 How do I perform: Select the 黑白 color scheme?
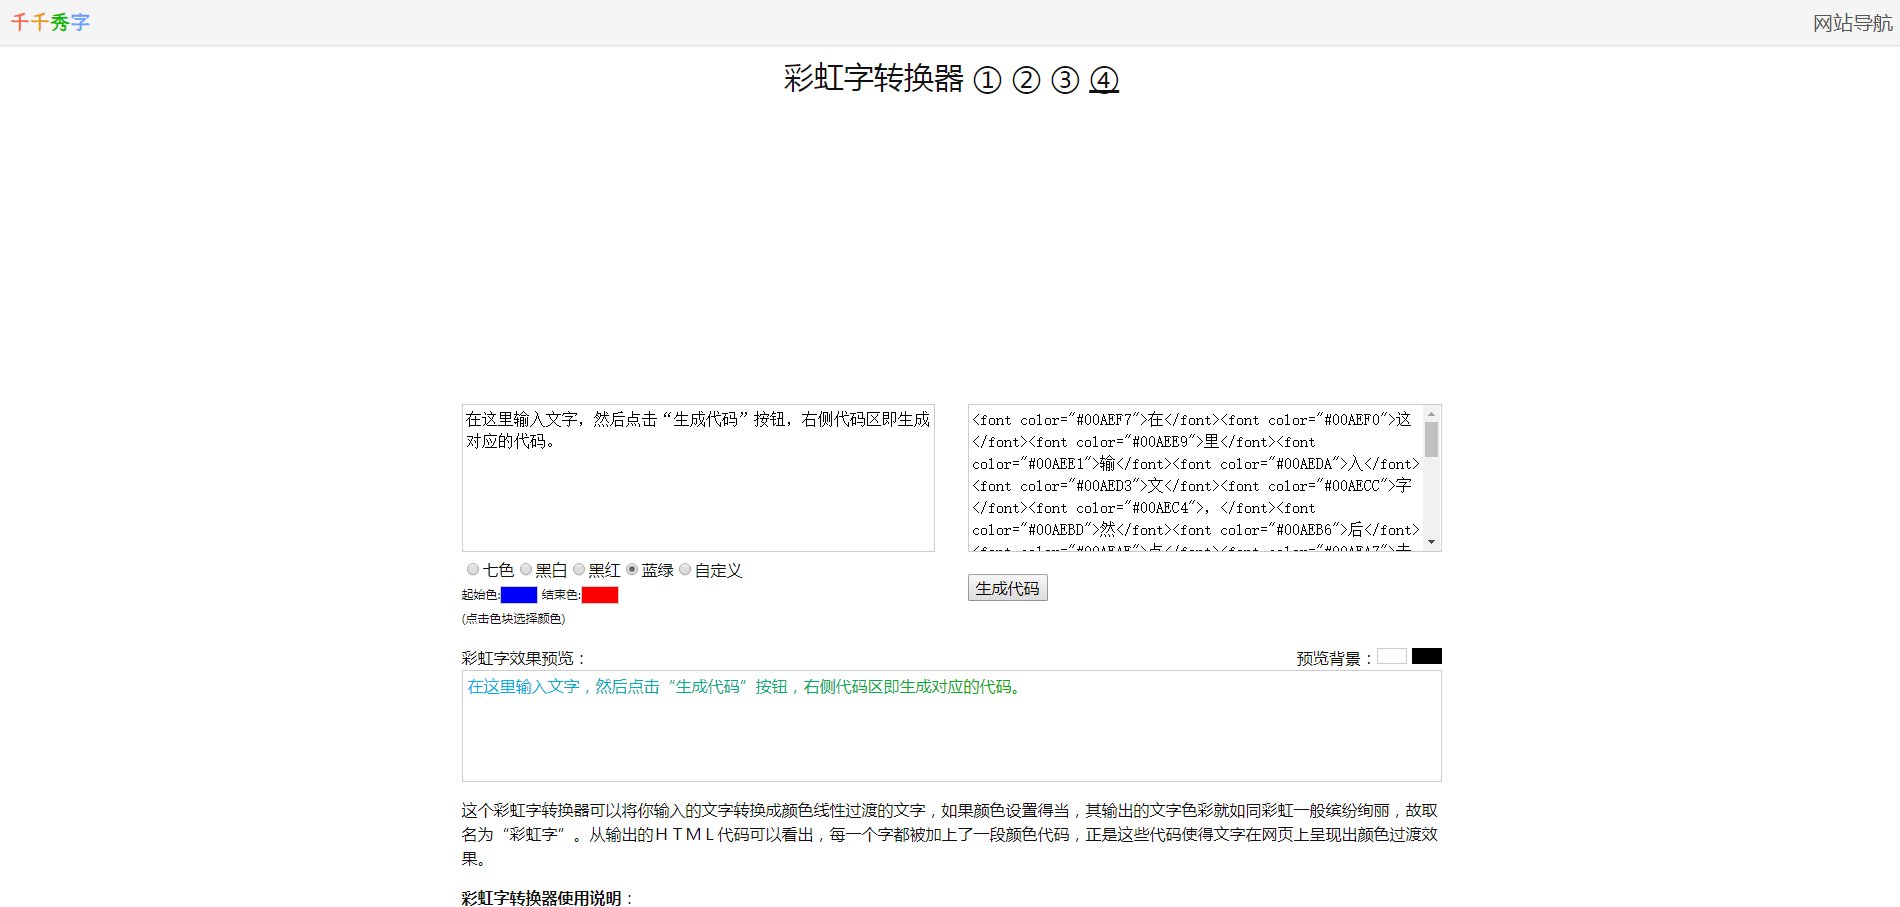[x=526, y=570]
